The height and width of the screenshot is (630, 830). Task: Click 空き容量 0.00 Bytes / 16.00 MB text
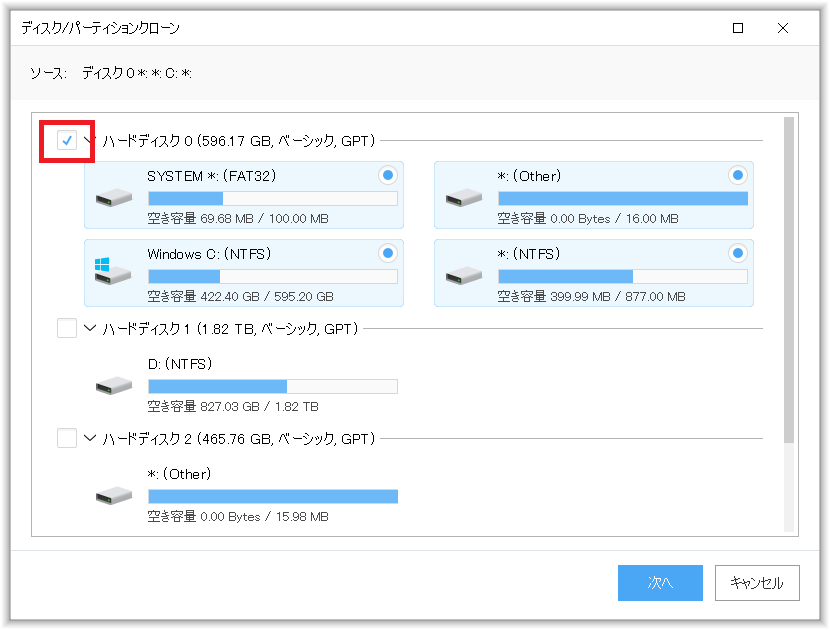(x=588, y=219)
